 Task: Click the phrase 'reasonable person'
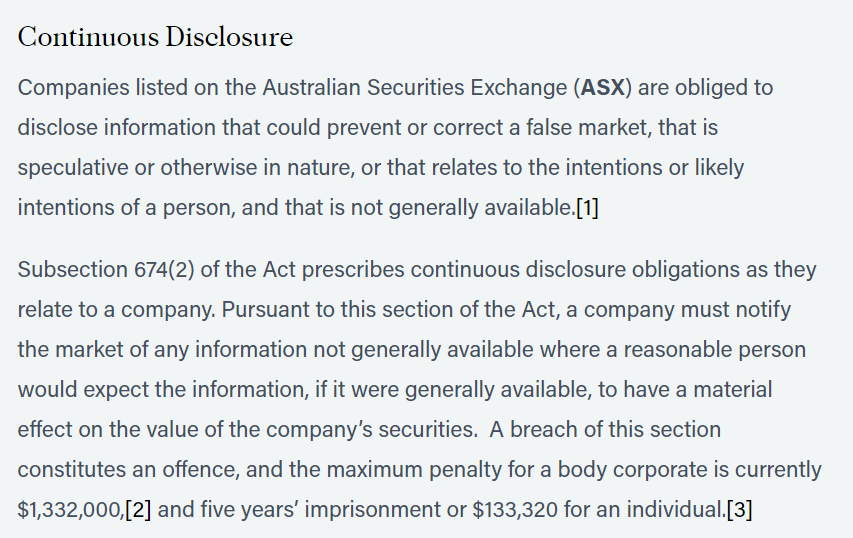coord(714,350)
